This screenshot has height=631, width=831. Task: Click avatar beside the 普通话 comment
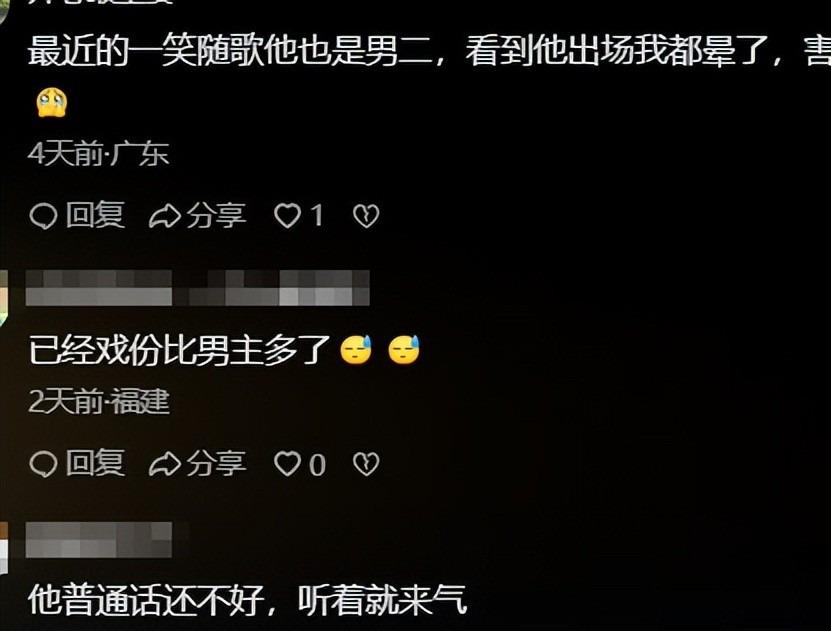(4, 547)
